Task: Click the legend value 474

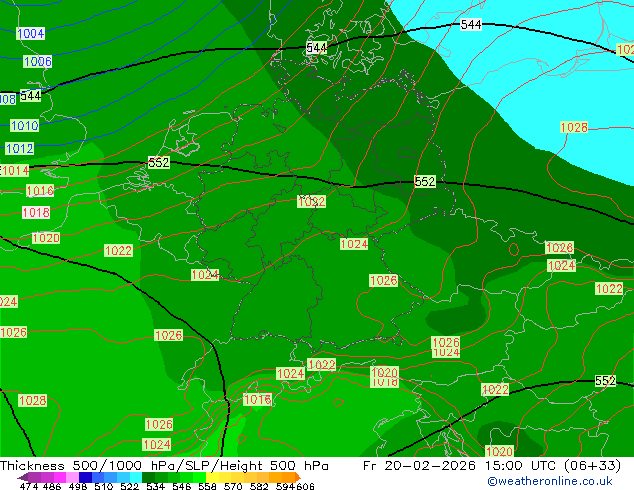Action: pyautogui.click(x=29, y=486)
